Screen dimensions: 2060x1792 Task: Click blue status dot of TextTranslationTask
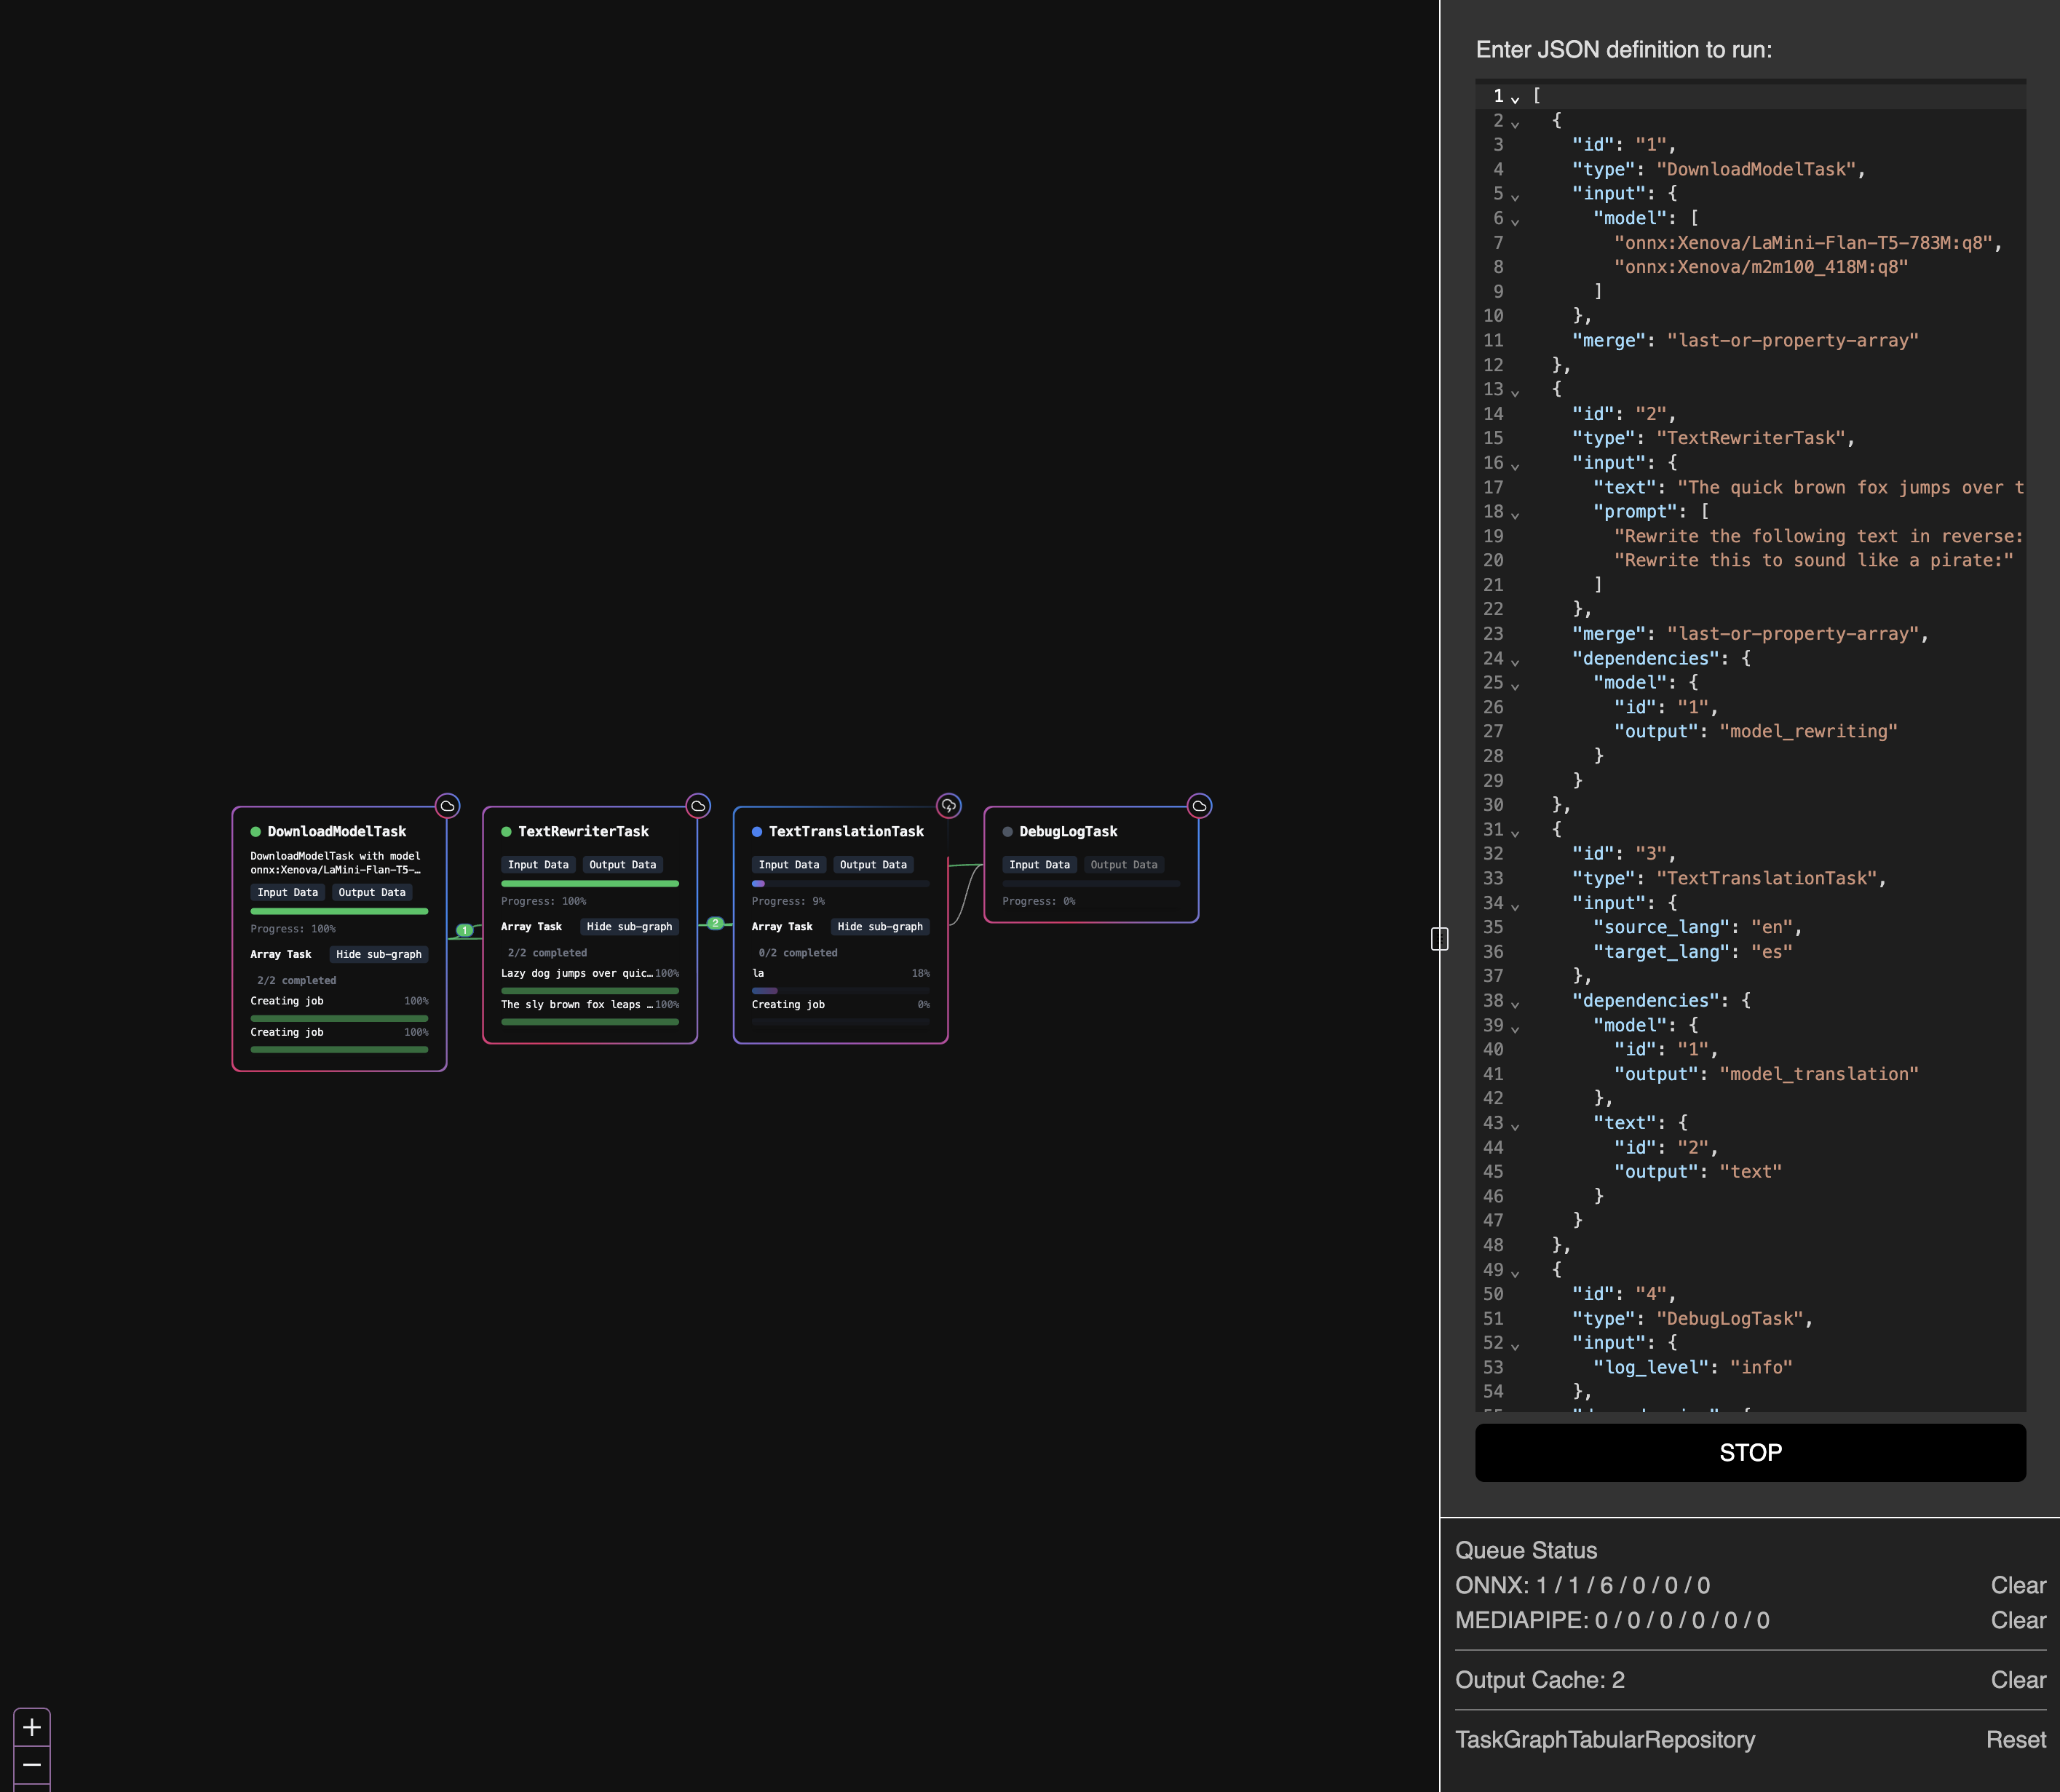(x=757, y=832)
